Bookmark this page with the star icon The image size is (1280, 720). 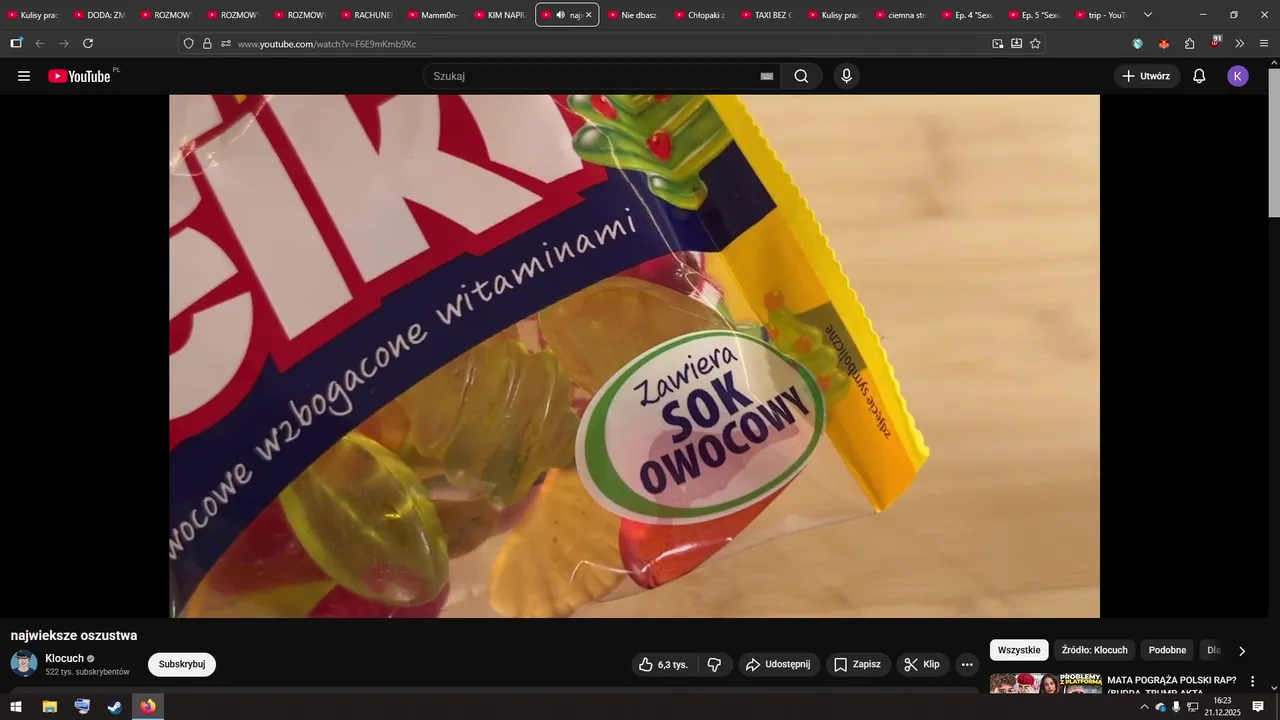(1035, 44)
